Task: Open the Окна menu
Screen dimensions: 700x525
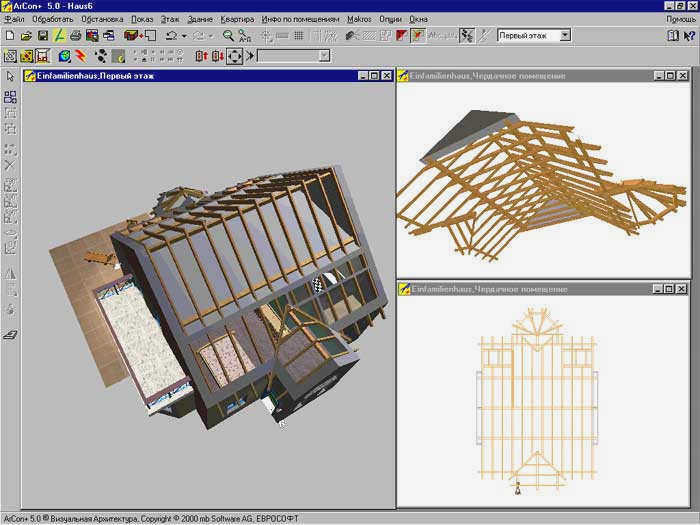Action: click(x=419, y=19)
